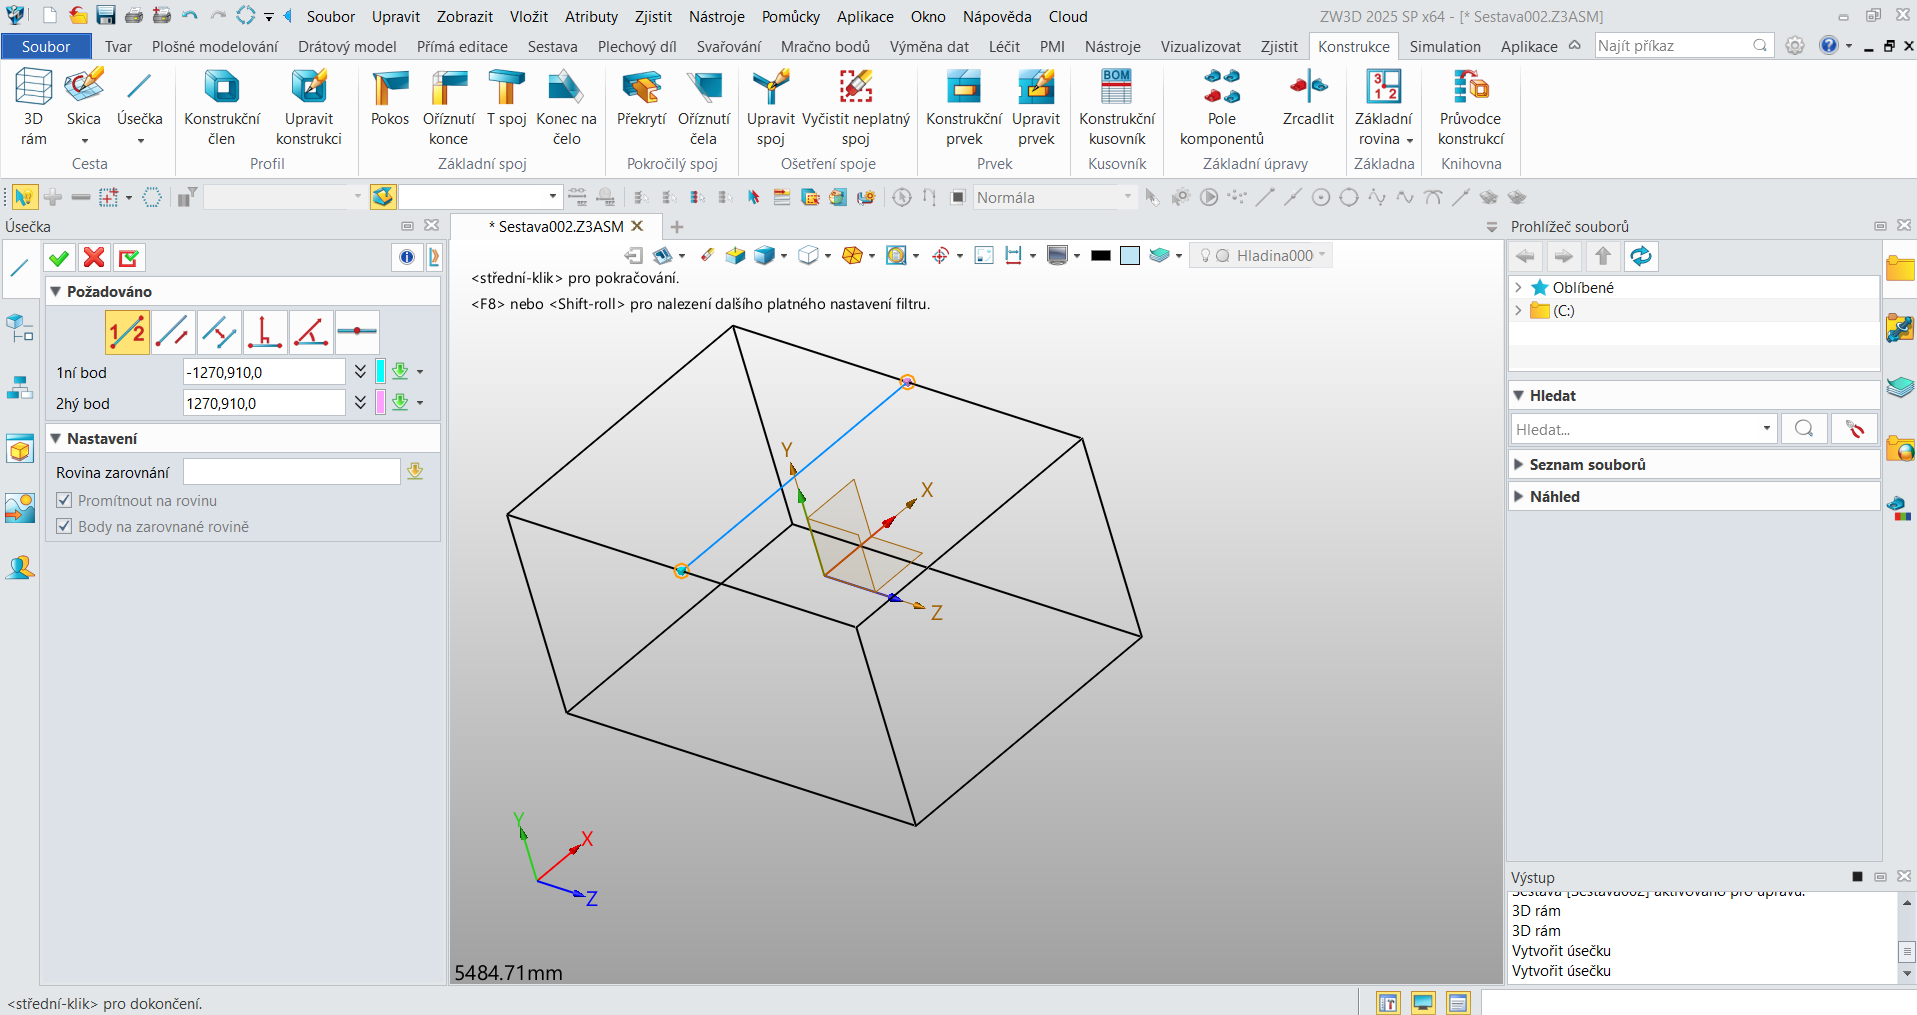
Task: Open Konstrukční kusovník BOM
Action: pos(1117,106)
